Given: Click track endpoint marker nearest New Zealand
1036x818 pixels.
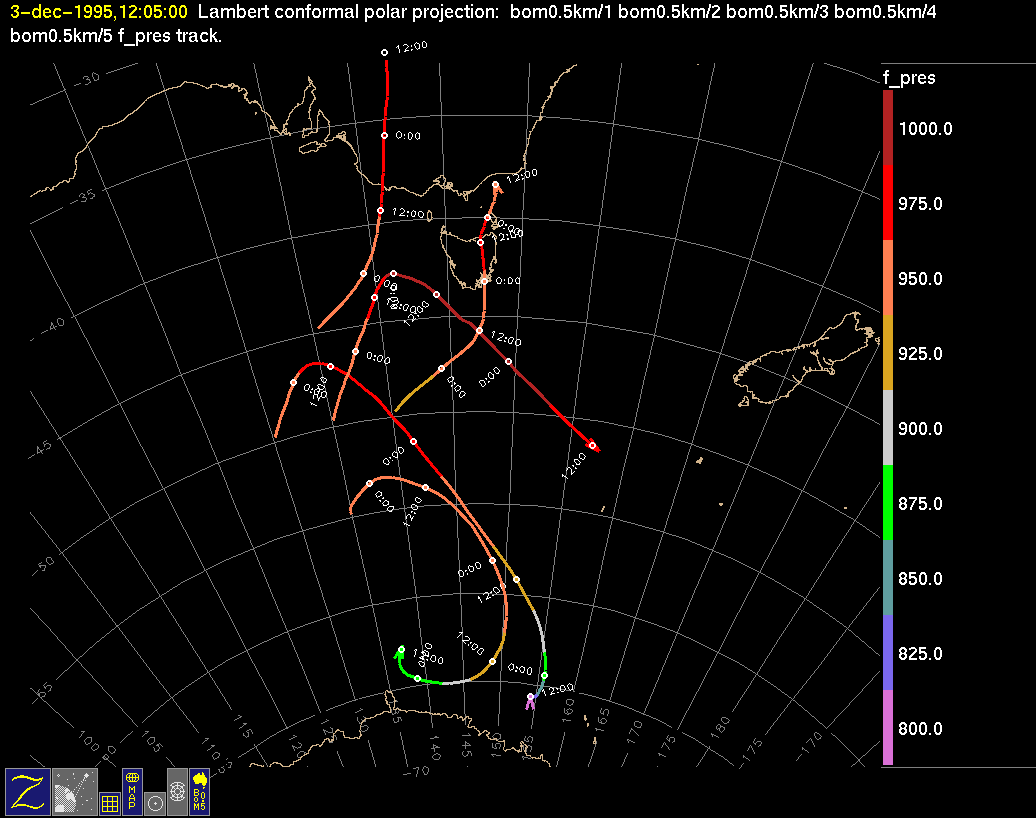Looking at the screenshot, I should coord(592,445).
